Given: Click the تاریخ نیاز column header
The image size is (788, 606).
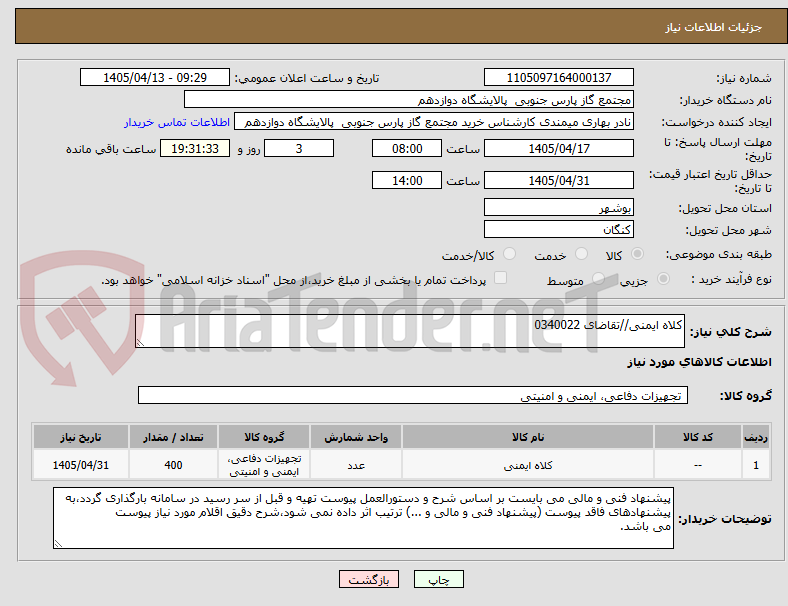Looking at the screenshot, I should click(81, 437).
